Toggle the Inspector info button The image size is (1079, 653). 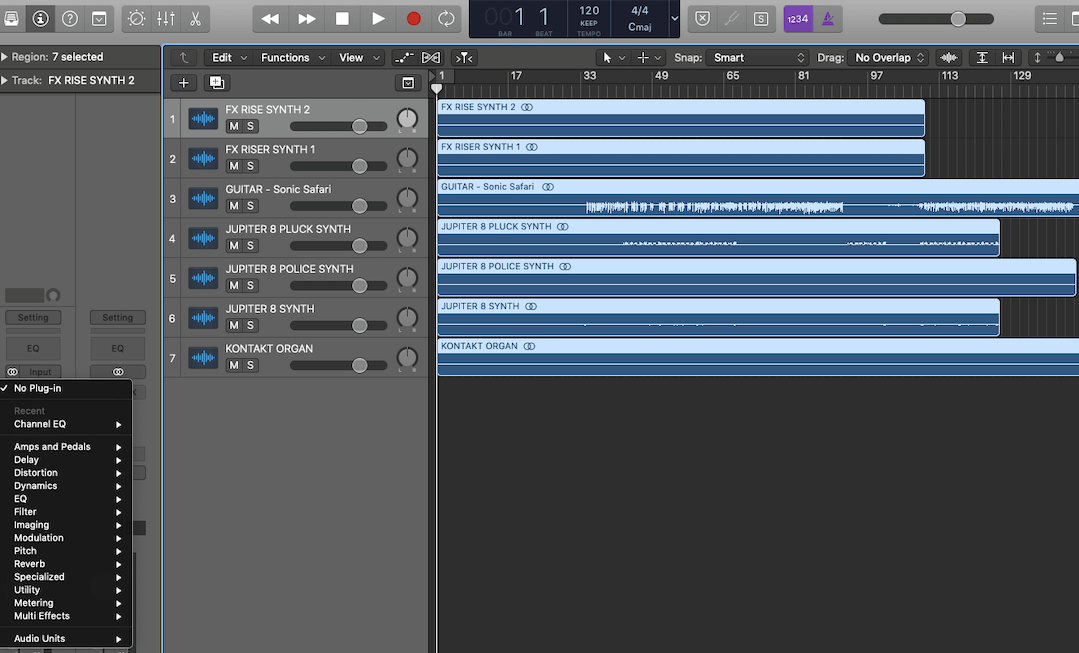point(41,19)
